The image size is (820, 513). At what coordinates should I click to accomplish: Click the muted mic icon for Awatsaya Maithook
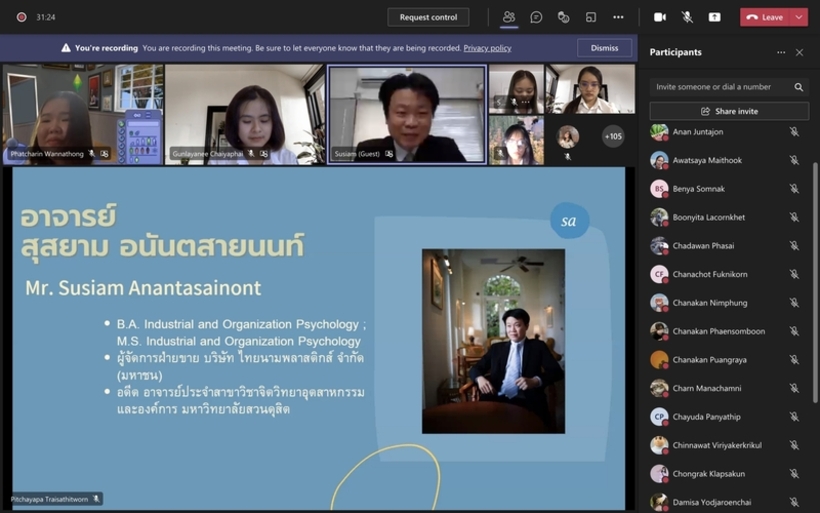coord(794,160)
